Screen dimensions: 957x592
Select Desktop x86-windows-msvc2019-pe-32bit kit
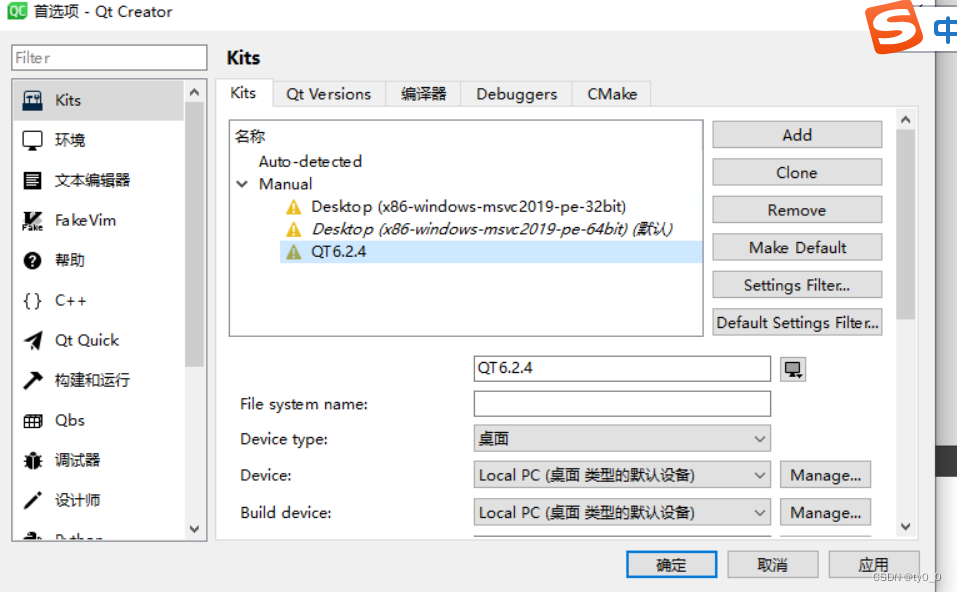[468, 207]
